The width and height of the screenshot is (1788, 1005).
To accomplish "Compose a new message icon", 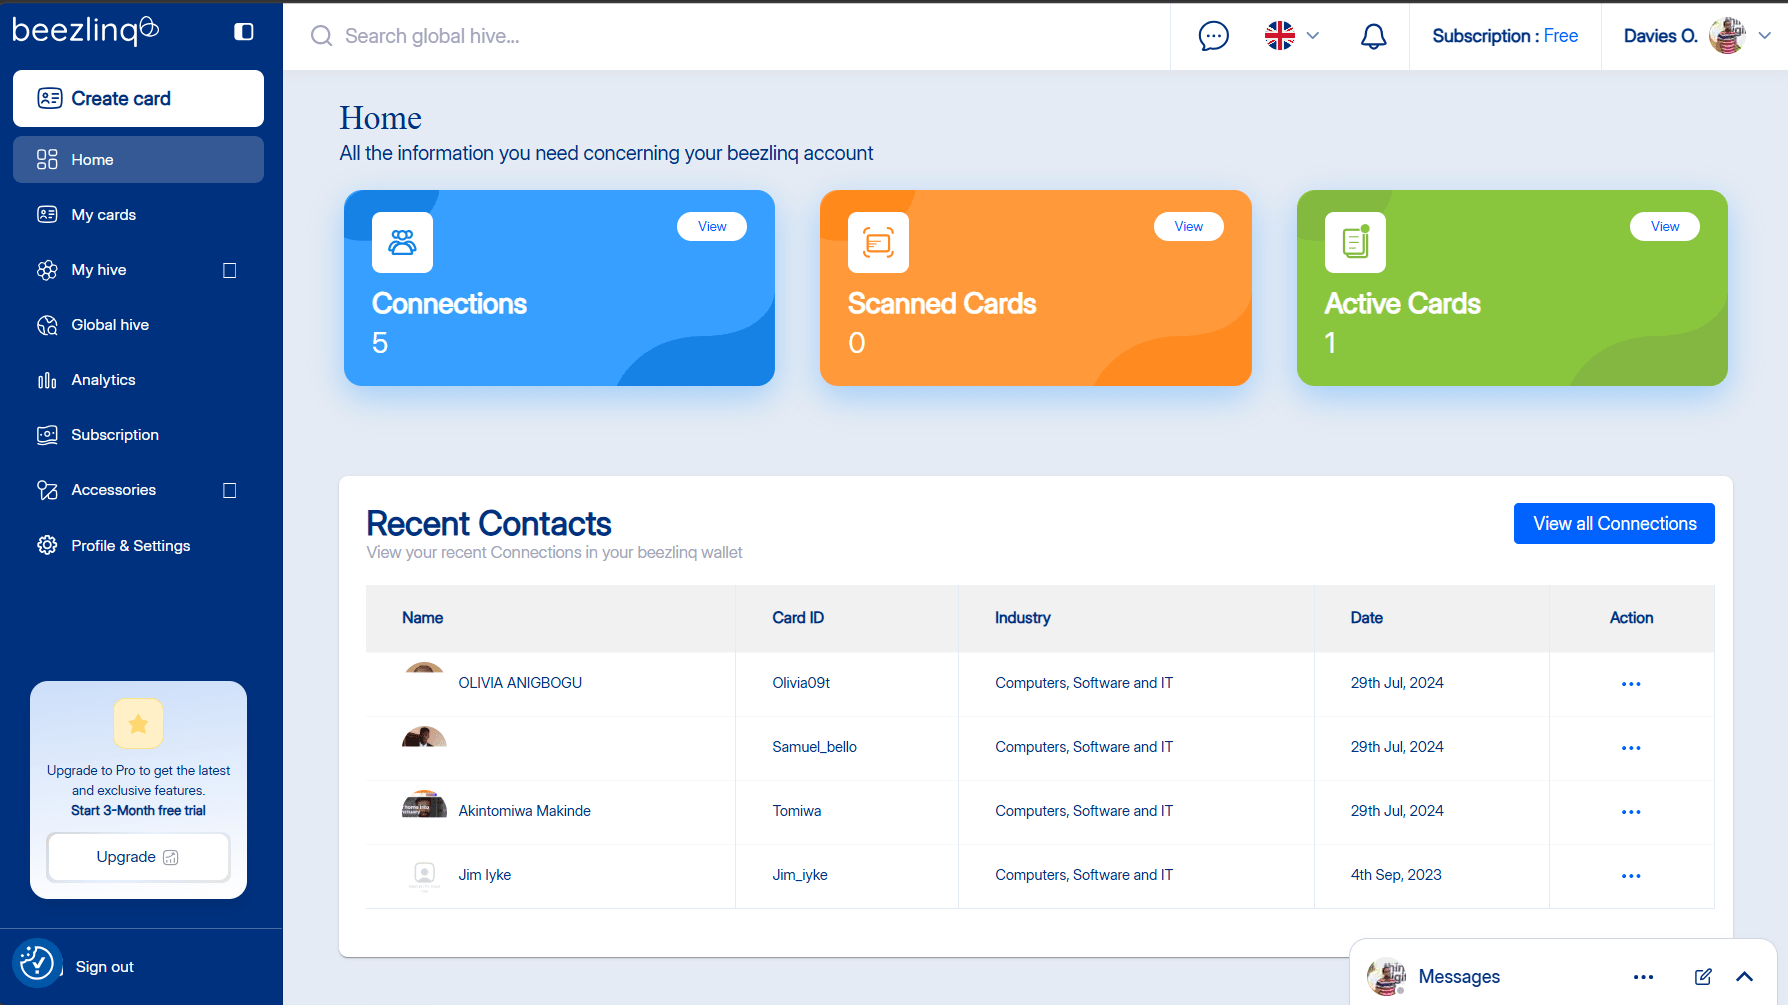I will click(1703, 977).
